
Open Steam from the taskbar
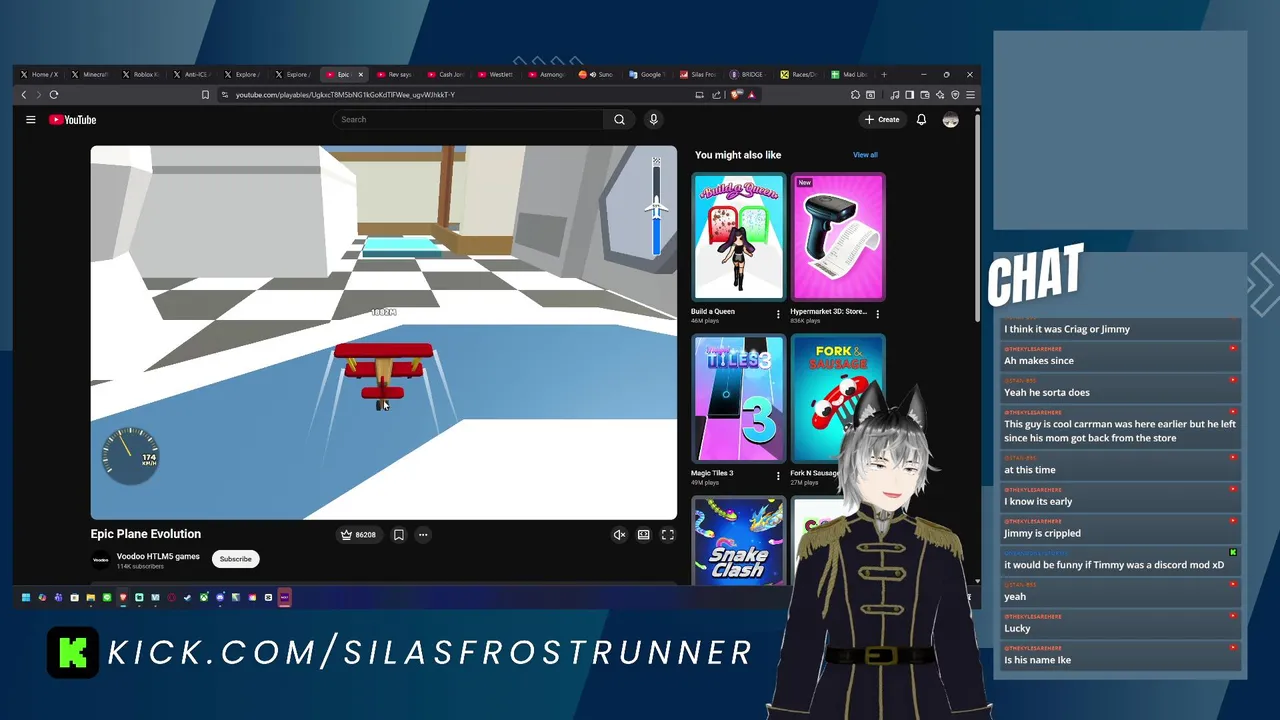187,597
